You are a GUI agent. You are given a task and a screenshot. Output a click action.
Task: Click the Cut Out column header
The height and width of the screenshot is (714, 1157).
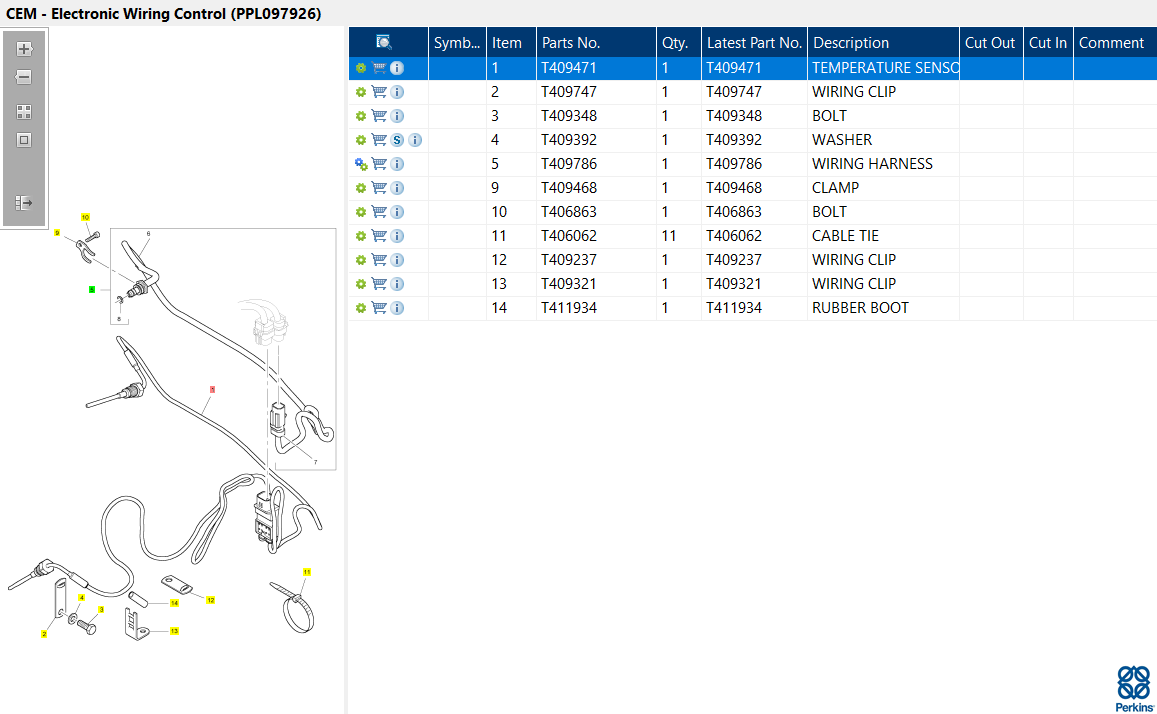[x=991, y=43]
